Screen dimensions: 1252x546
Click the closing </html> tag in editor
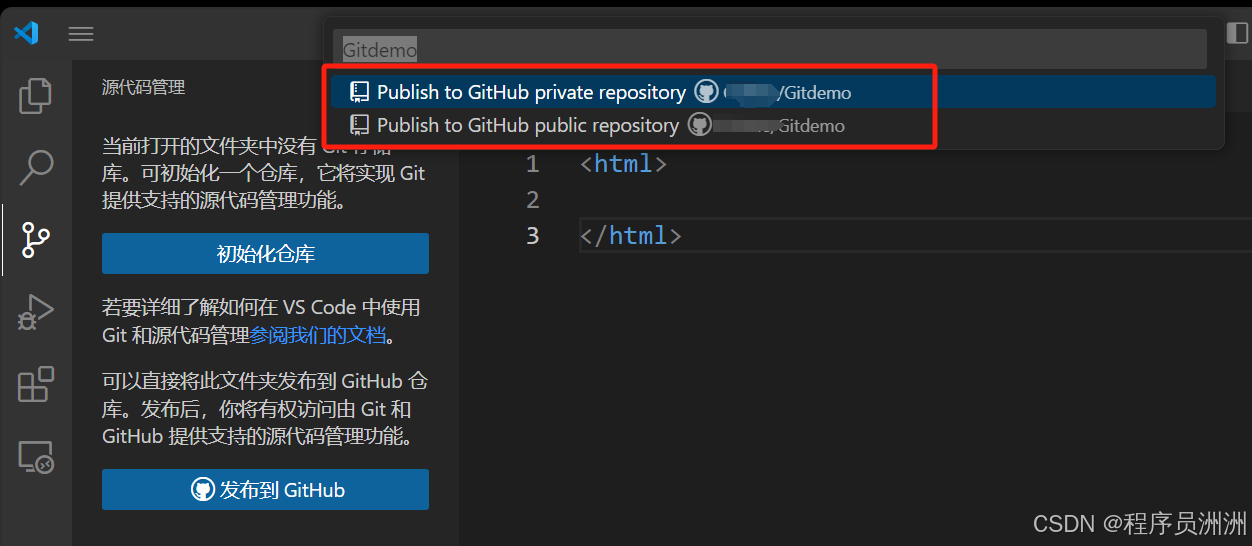(631, 236)
